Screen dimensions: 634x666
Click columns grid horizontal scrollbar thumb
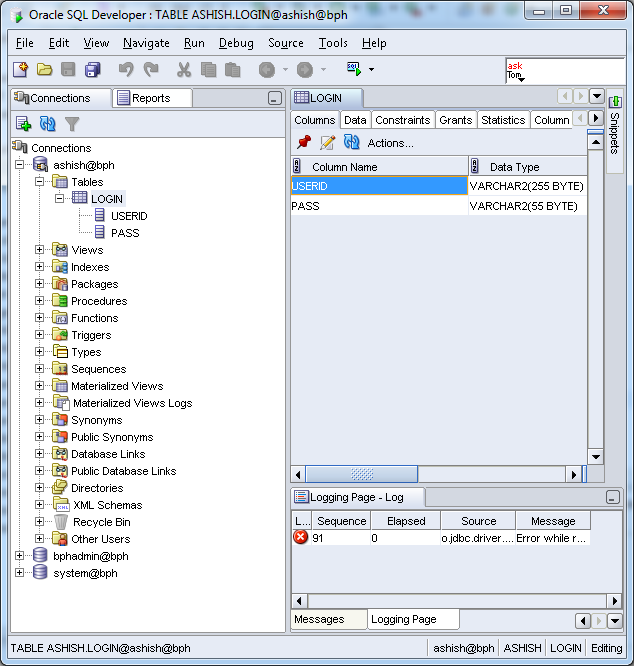coord(362,474)
